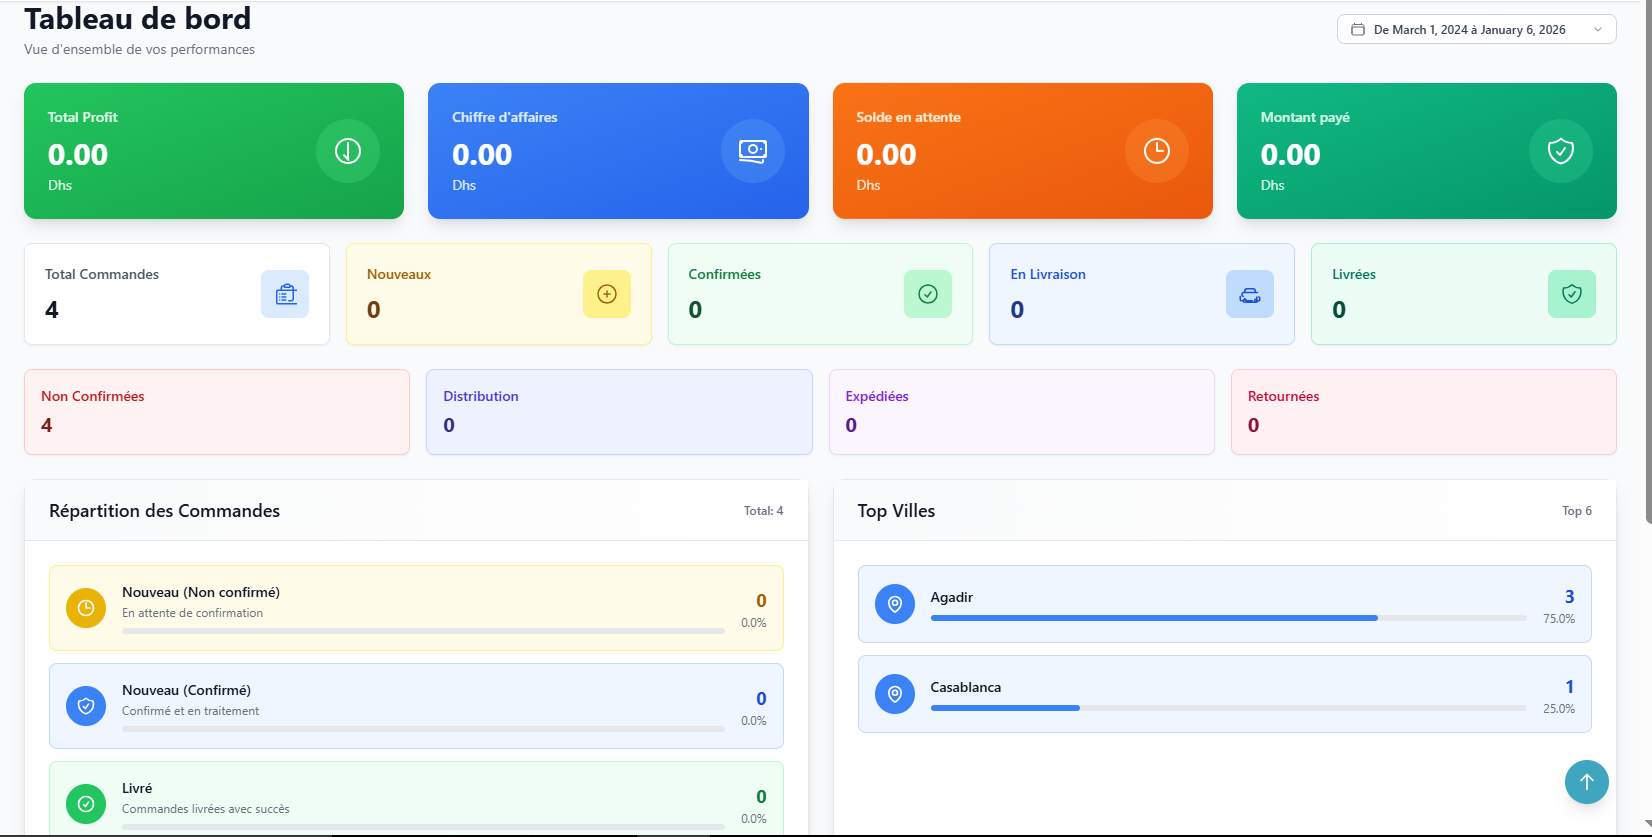Click the Solde en attente clock icon
The image size is (1652, 837).
1156,151
